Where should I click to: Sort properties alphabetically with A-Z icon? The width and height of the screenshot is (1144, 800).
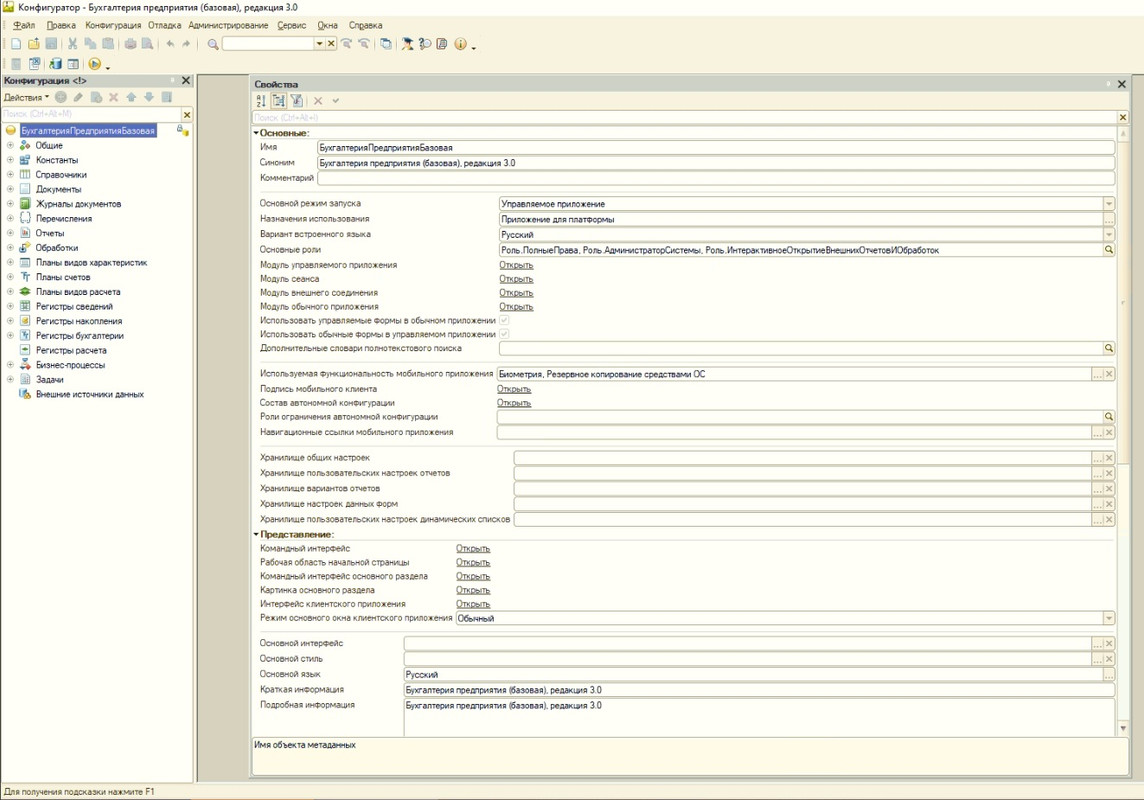click(261, 101)
